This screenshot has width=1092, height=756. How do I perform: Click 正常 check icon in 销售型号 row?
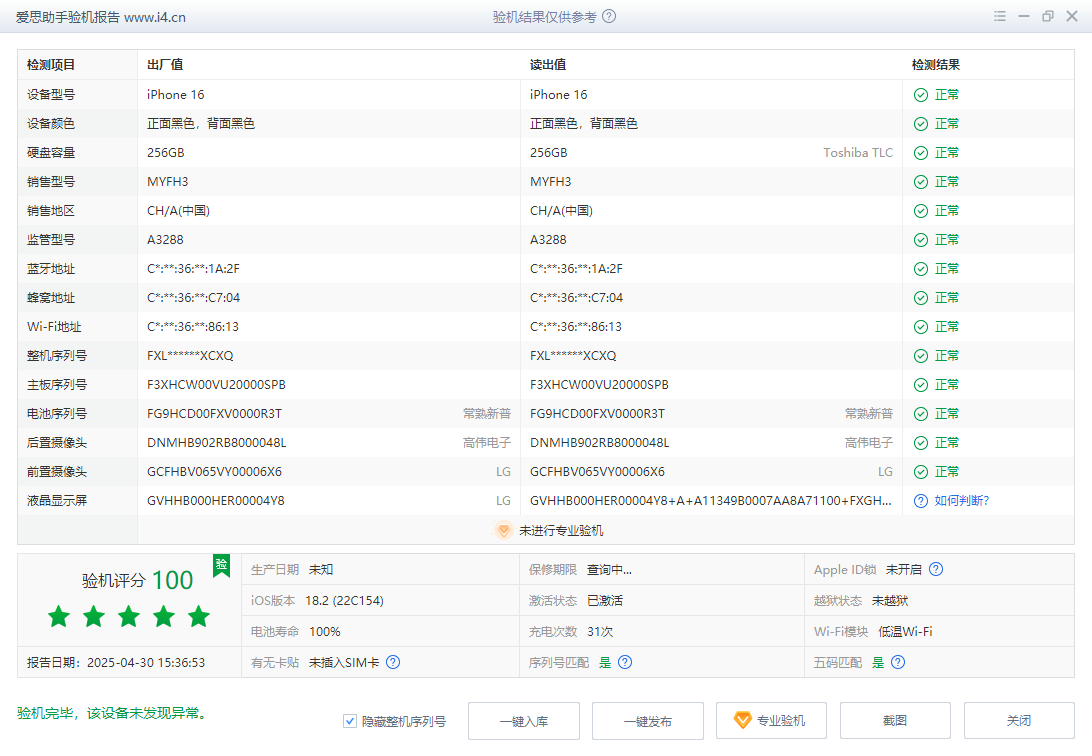[921, 182]
